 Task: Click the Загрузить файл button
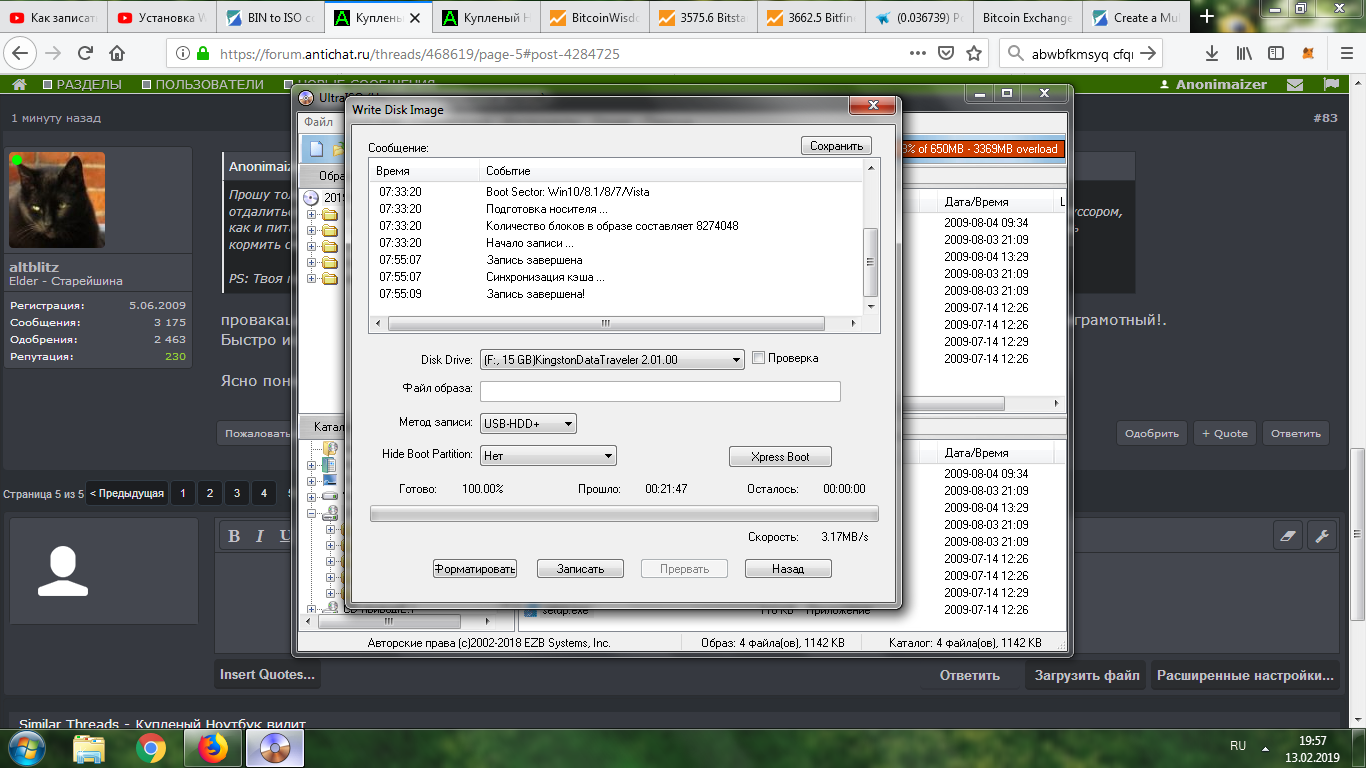coord(1087,675)
